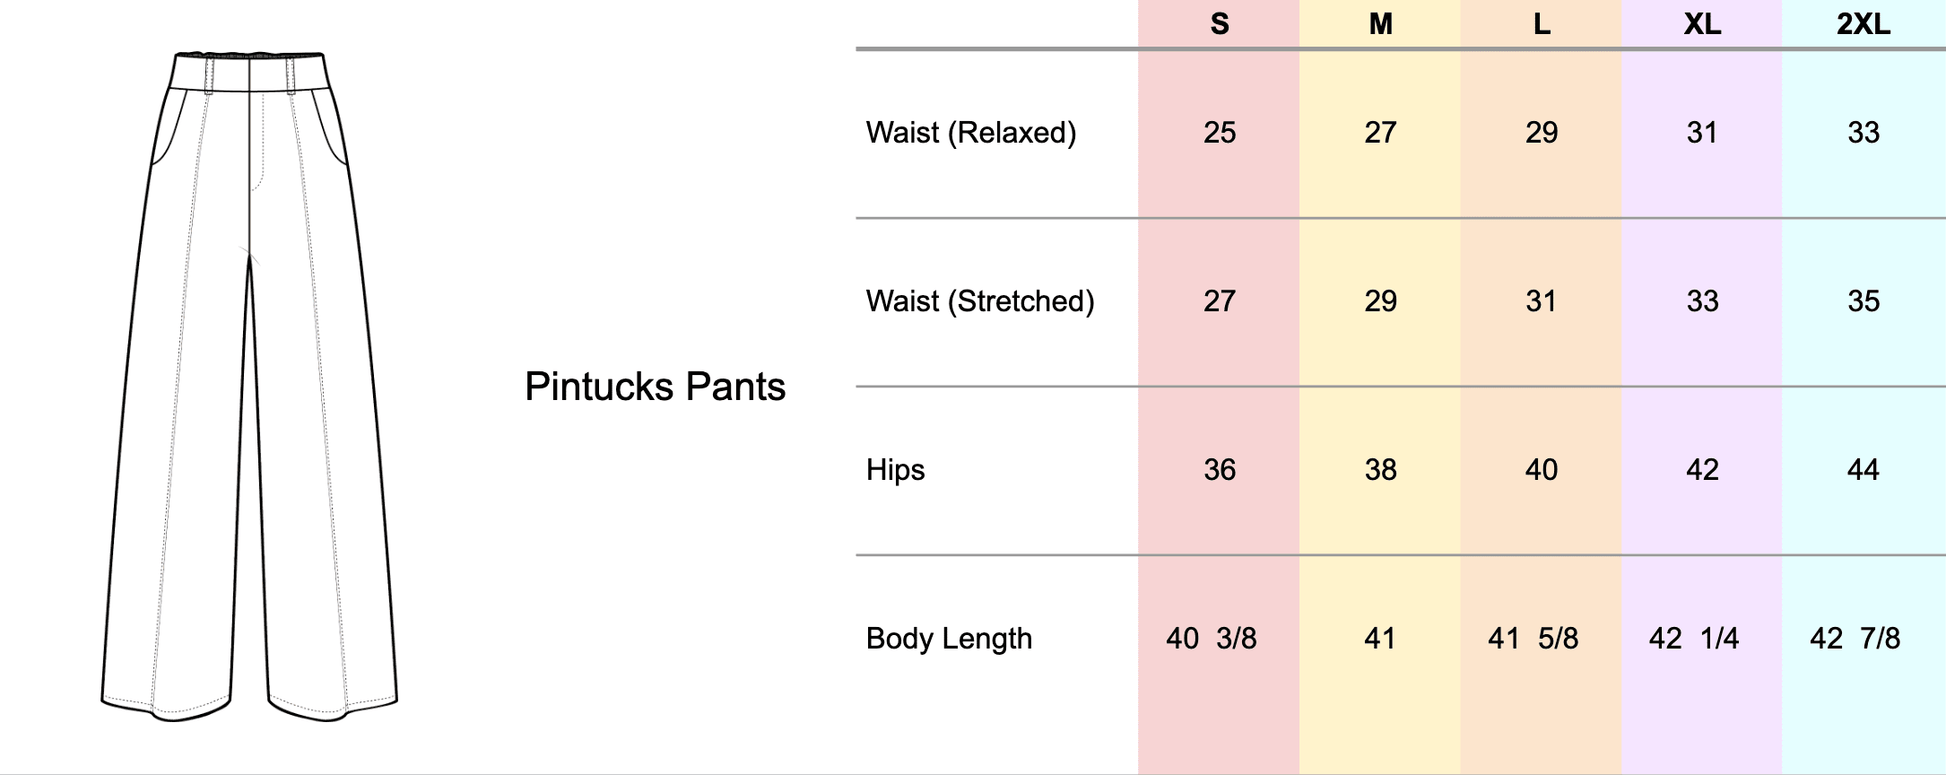Click the XL body length 42 1/4
This screenshot has width=1946, height=775.
tap(1694, 638)
